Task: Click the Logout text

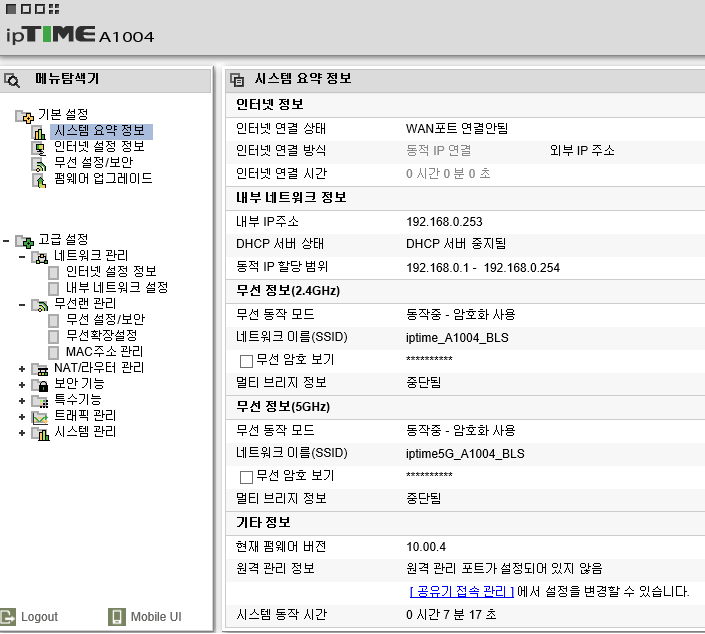Action: pyautogui.click(x=40, y=617)
